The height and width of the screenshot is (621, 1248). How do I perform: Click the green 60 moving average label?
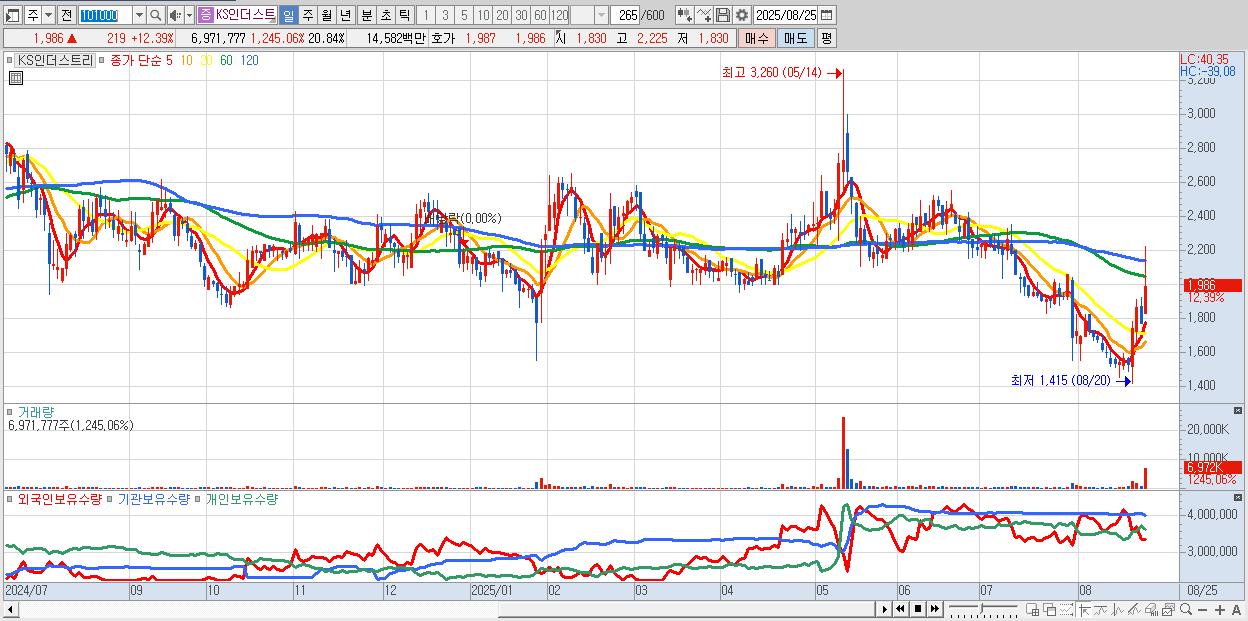tap(227, 60)
